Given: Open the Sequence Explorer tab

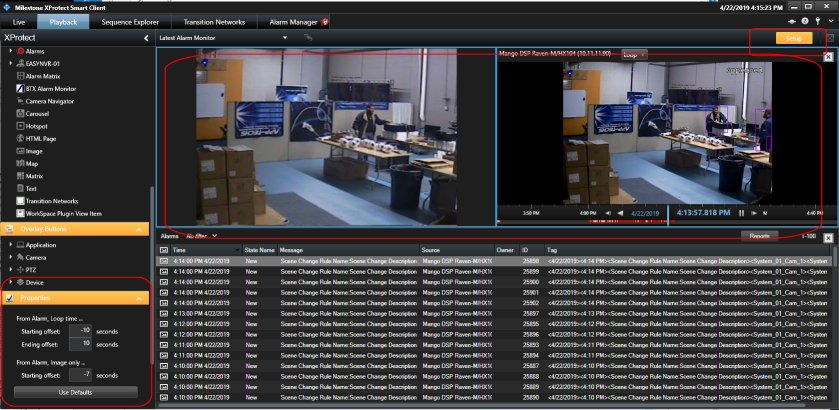Looking at the screenshot, I should click(x=130, y=22).
